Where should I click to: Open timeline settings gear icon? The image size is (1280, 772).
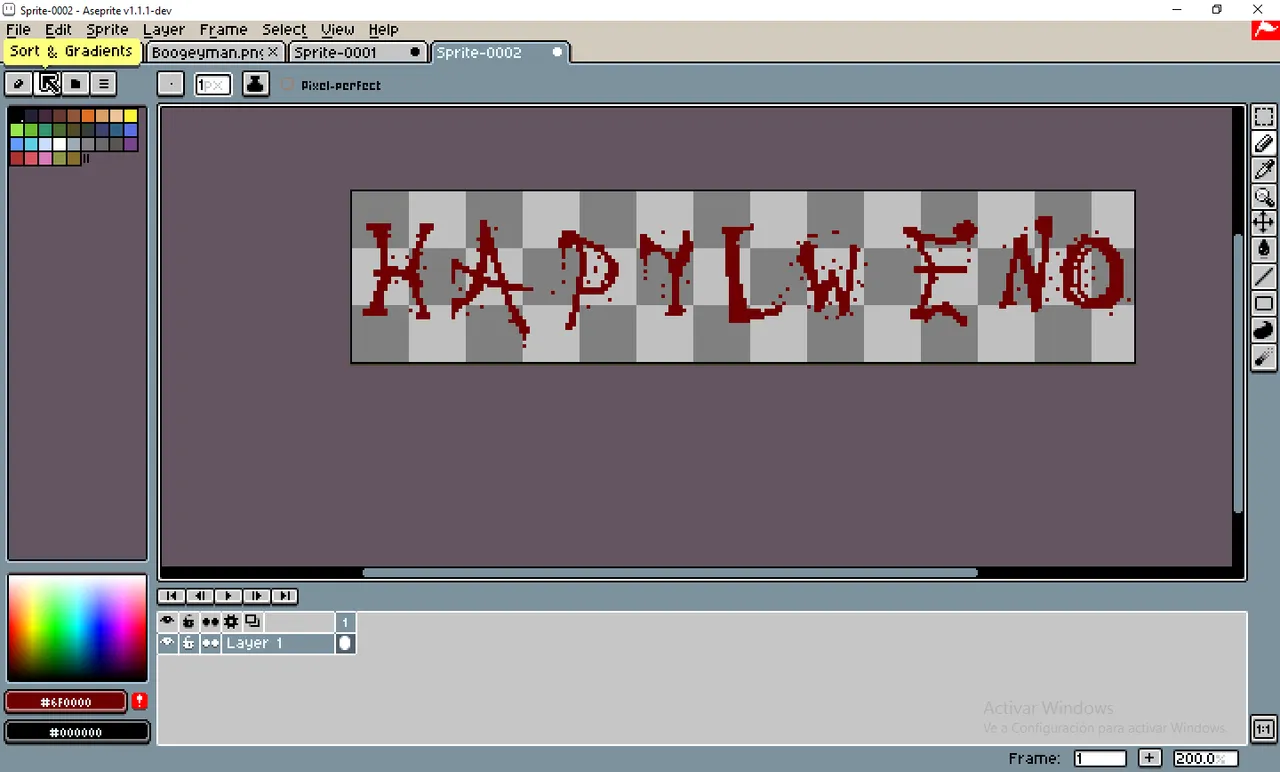231,622
